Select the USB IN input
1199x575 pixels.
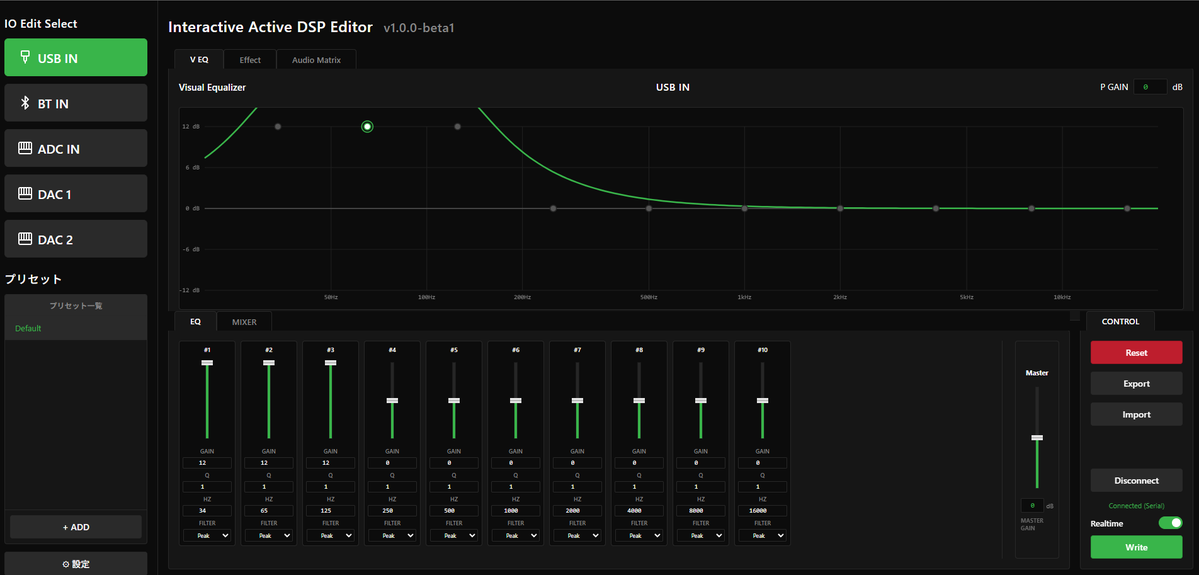[76, 57]
